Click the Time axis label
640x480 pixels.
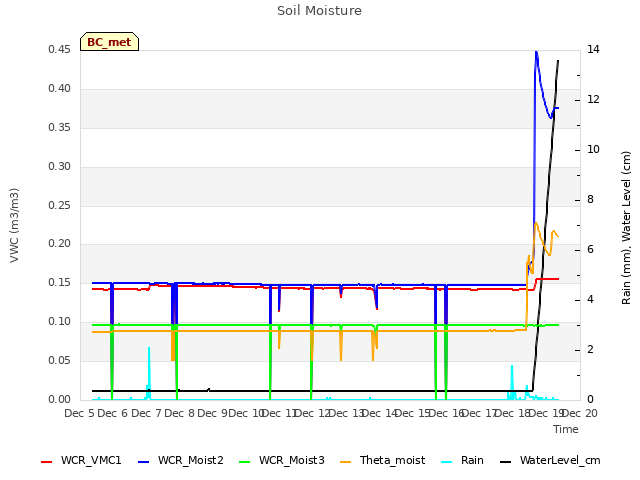[x=566, y=429]
